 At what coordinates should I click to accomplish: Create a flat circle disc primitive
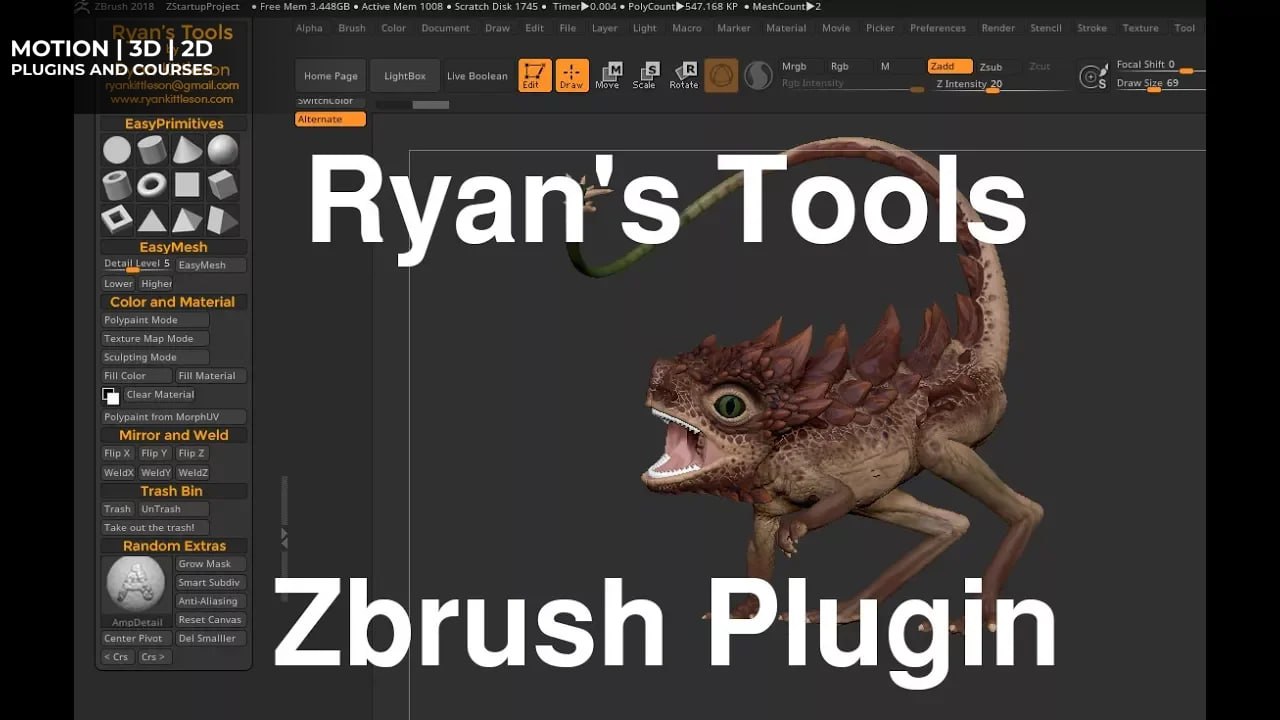point(117,151)
